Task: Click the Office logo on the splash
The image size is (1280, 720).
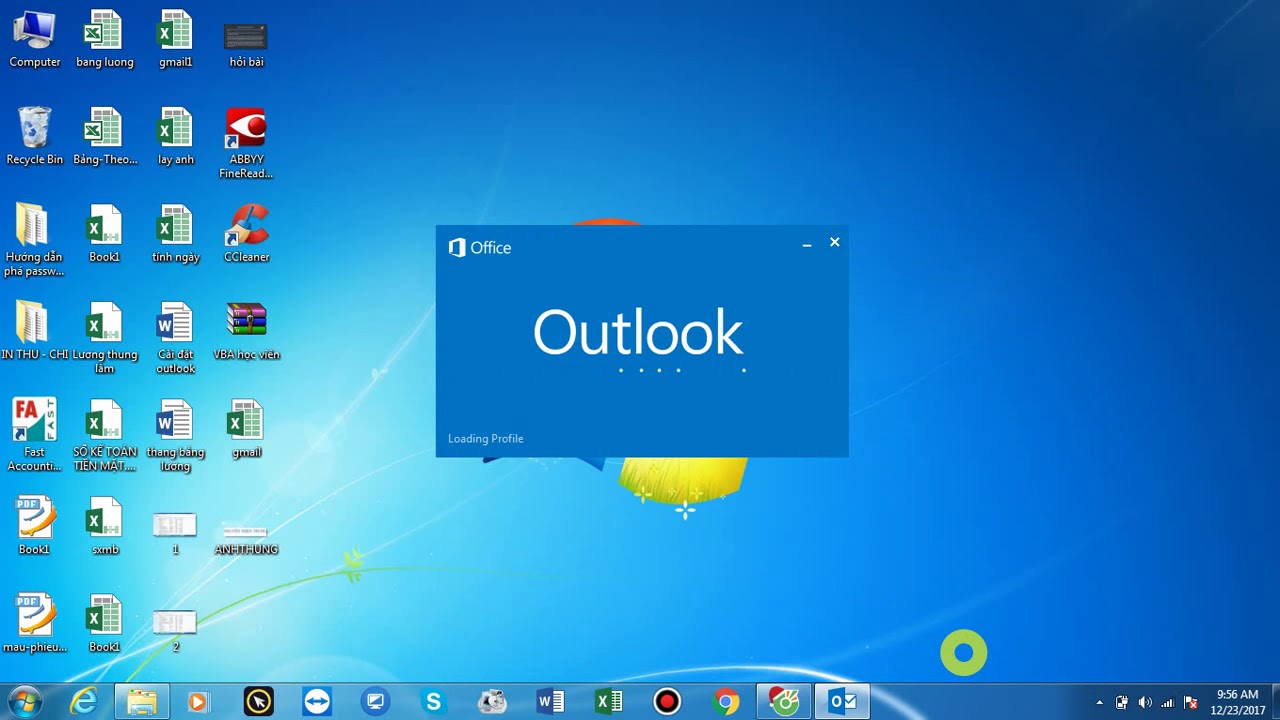Action: (480, 248)
